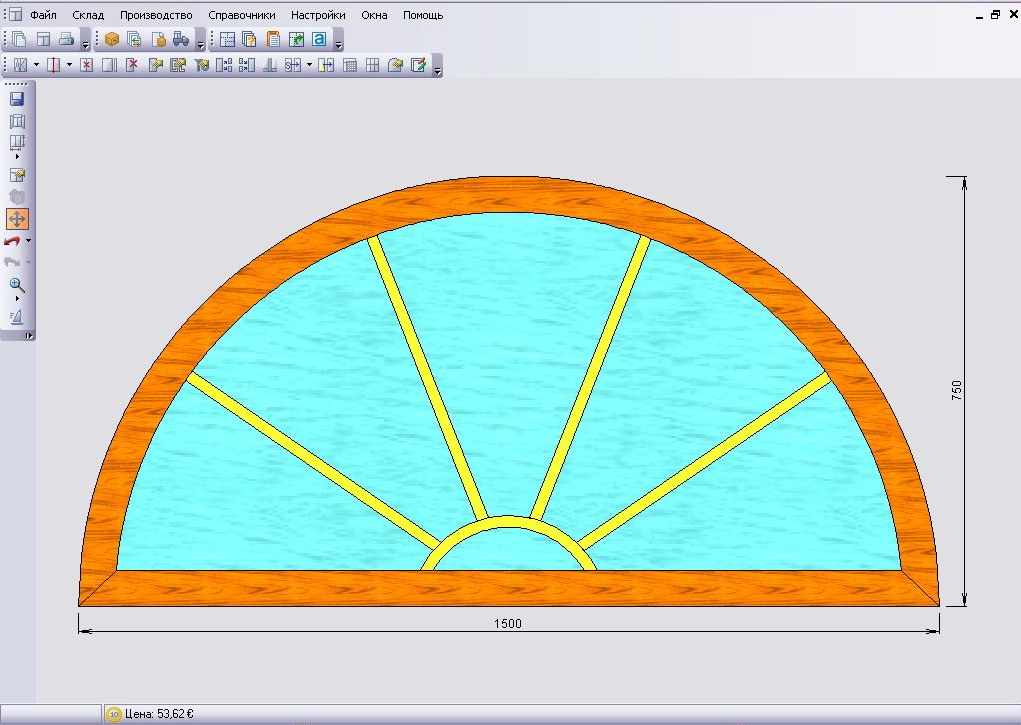The width and height of the screenshot is (1021, 725).
Task: Open the Настройки menu
Action: pyautogui.click(x=318, y=15)
